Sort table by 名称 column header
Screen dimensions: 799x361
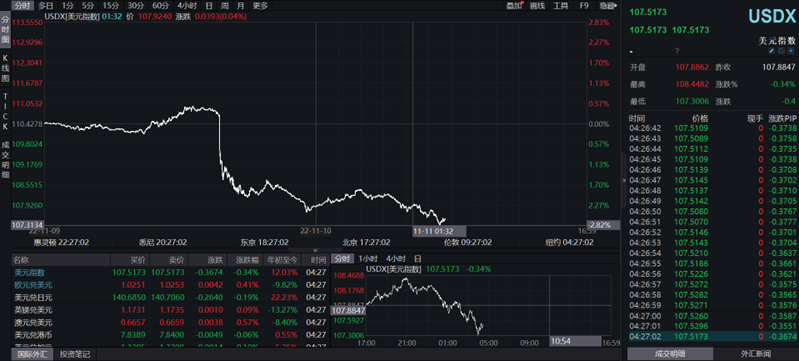pos(61,260)
